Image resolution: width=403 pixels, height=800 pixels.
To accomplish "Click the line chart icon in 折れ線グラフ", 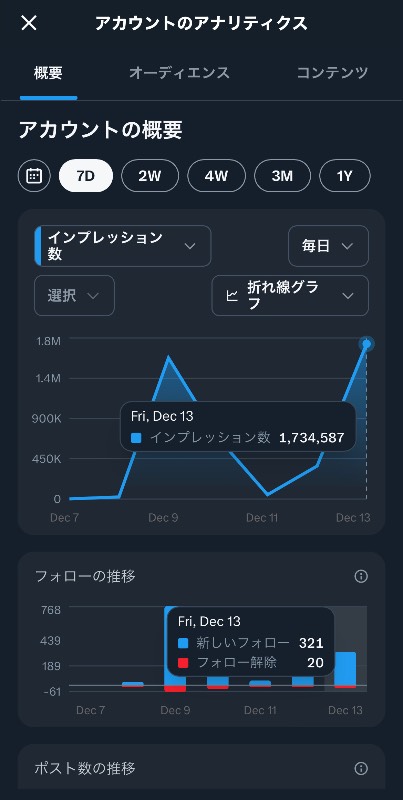I will [232, 296].
